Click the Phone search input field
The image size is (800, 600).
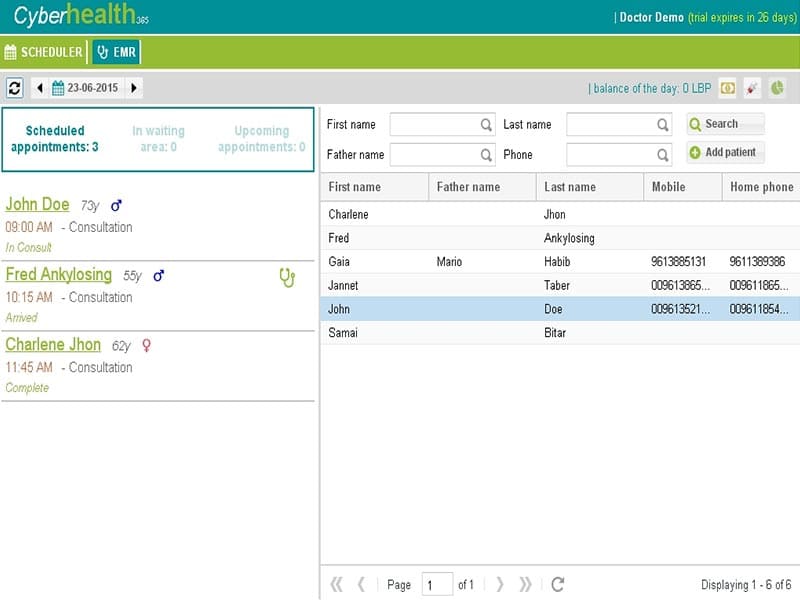(619, 155)
